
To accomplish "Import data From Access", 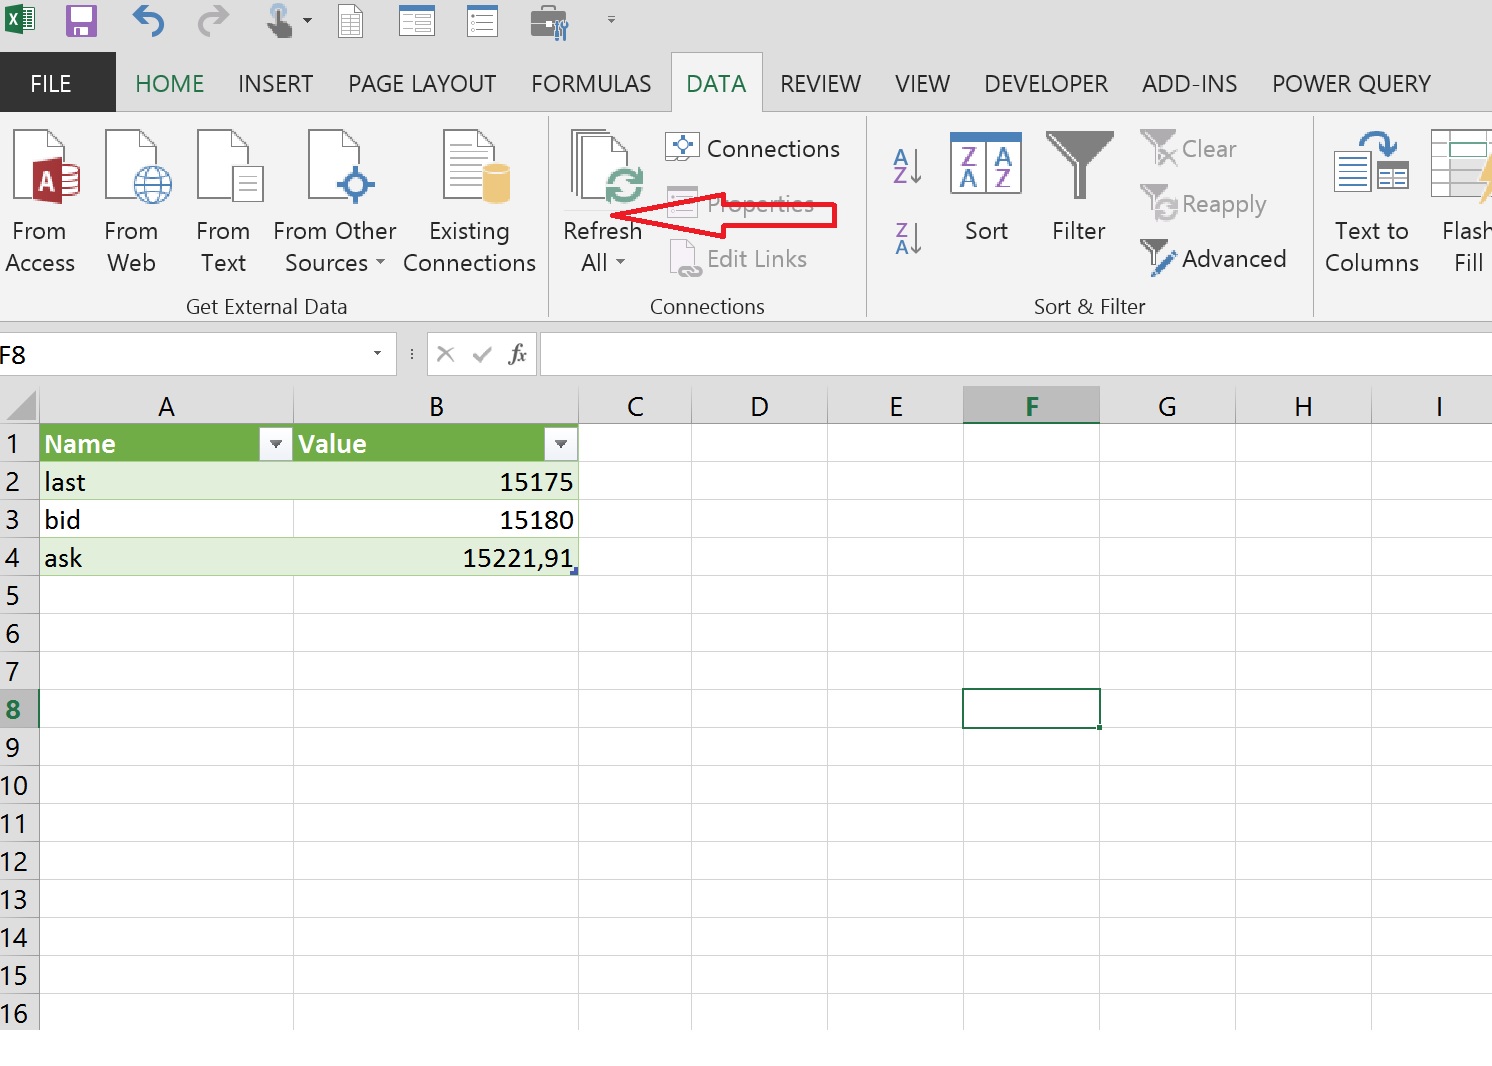I will pyautogui.click(x=41, y=203).
